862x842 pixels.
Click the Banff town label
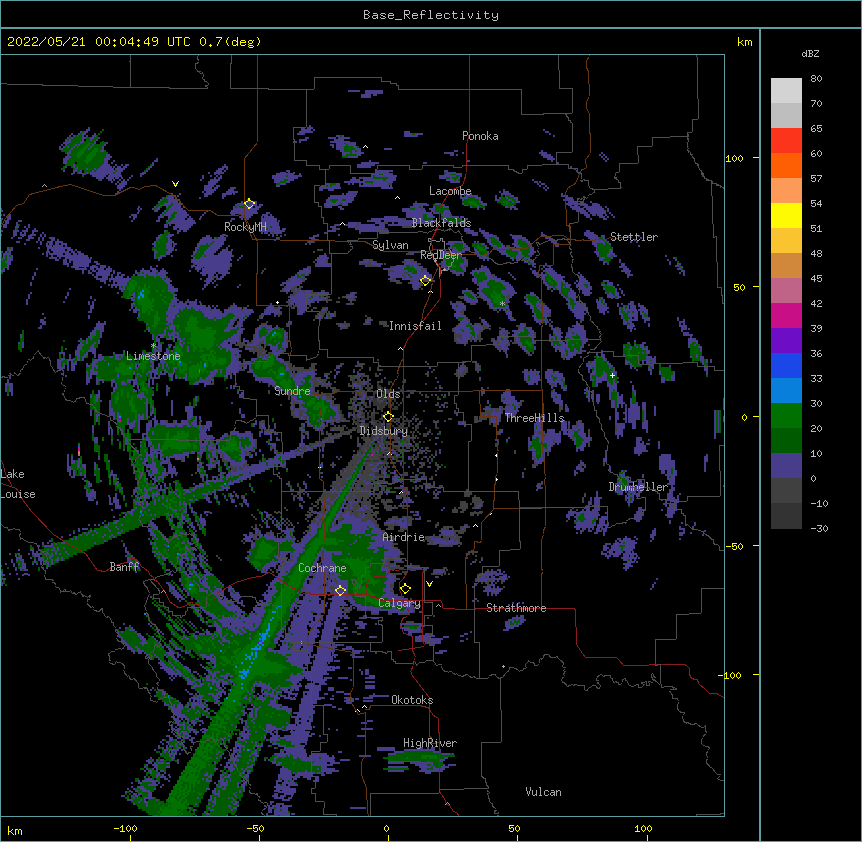point(124,567)
